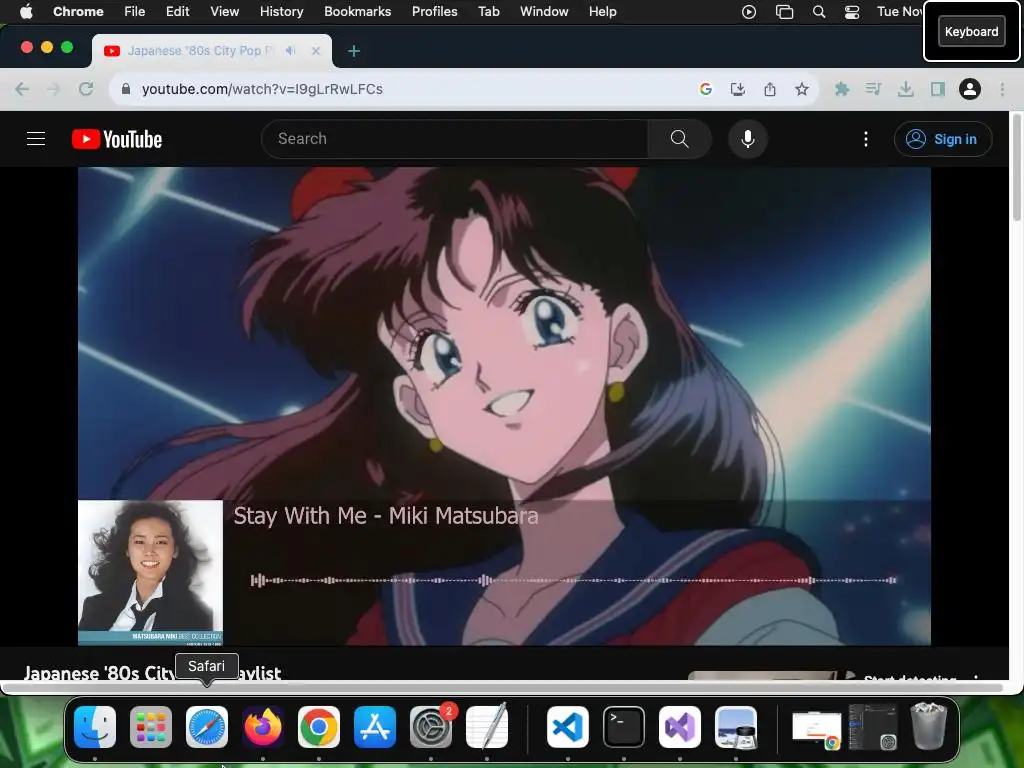Install app via the address bar icon
Screen dimensions: 1024x768
tap(738, 89)
